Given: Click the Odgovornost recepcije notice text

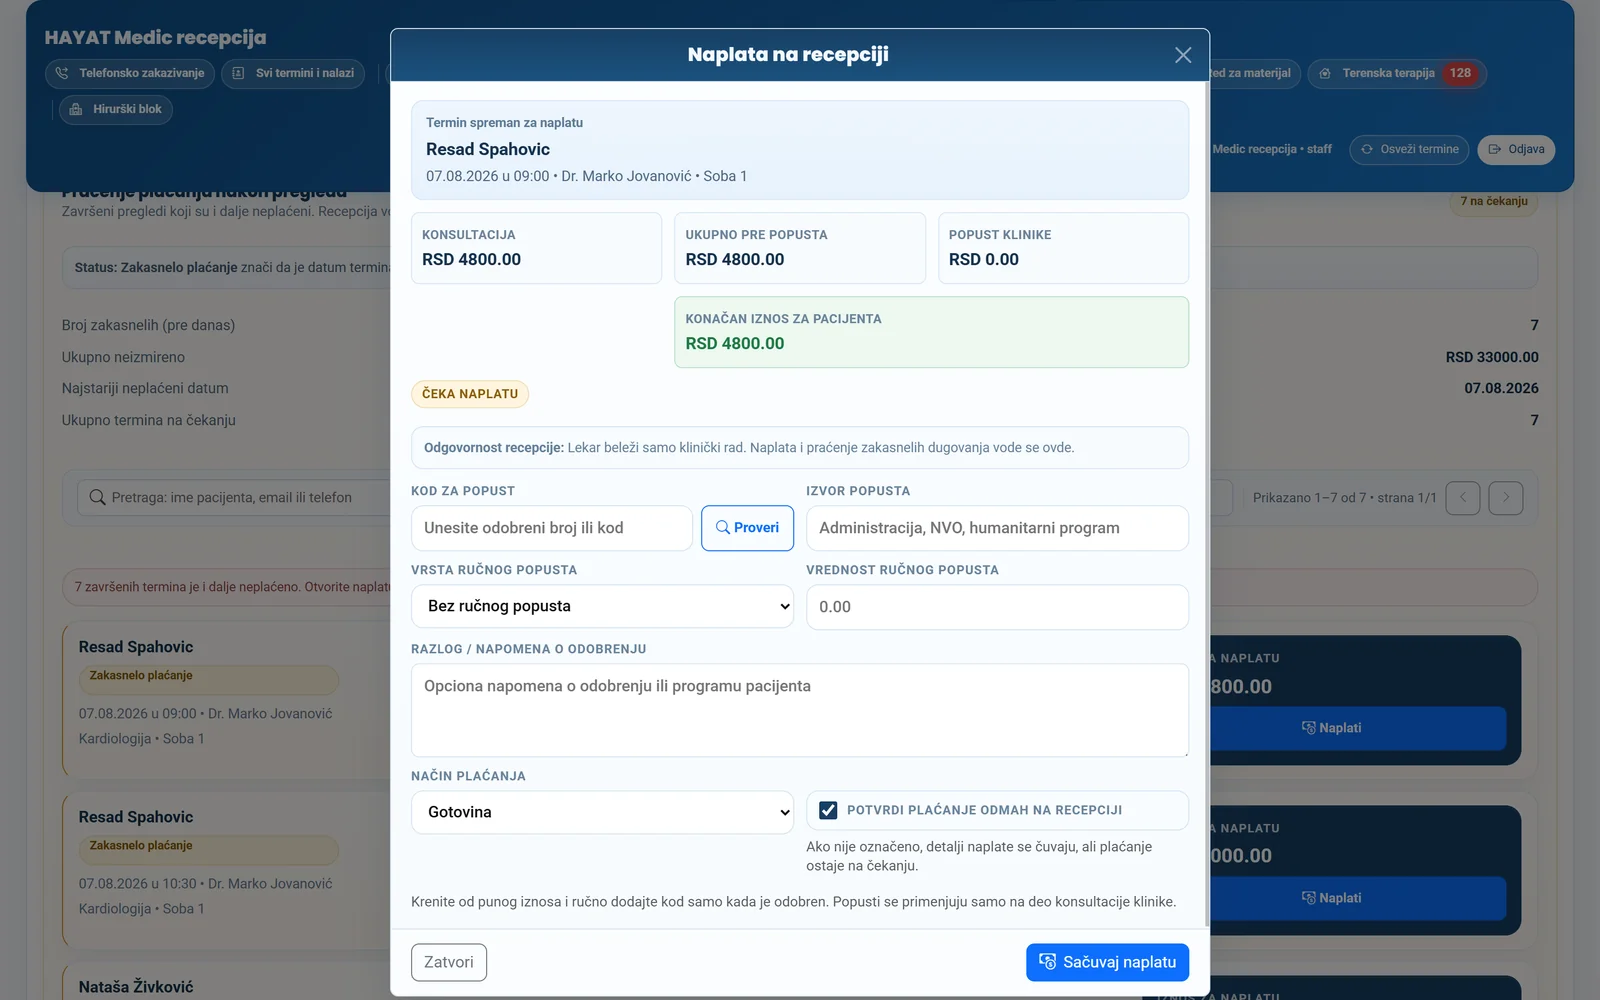Looking at the screenshot, I should click(x=749, y=448).
